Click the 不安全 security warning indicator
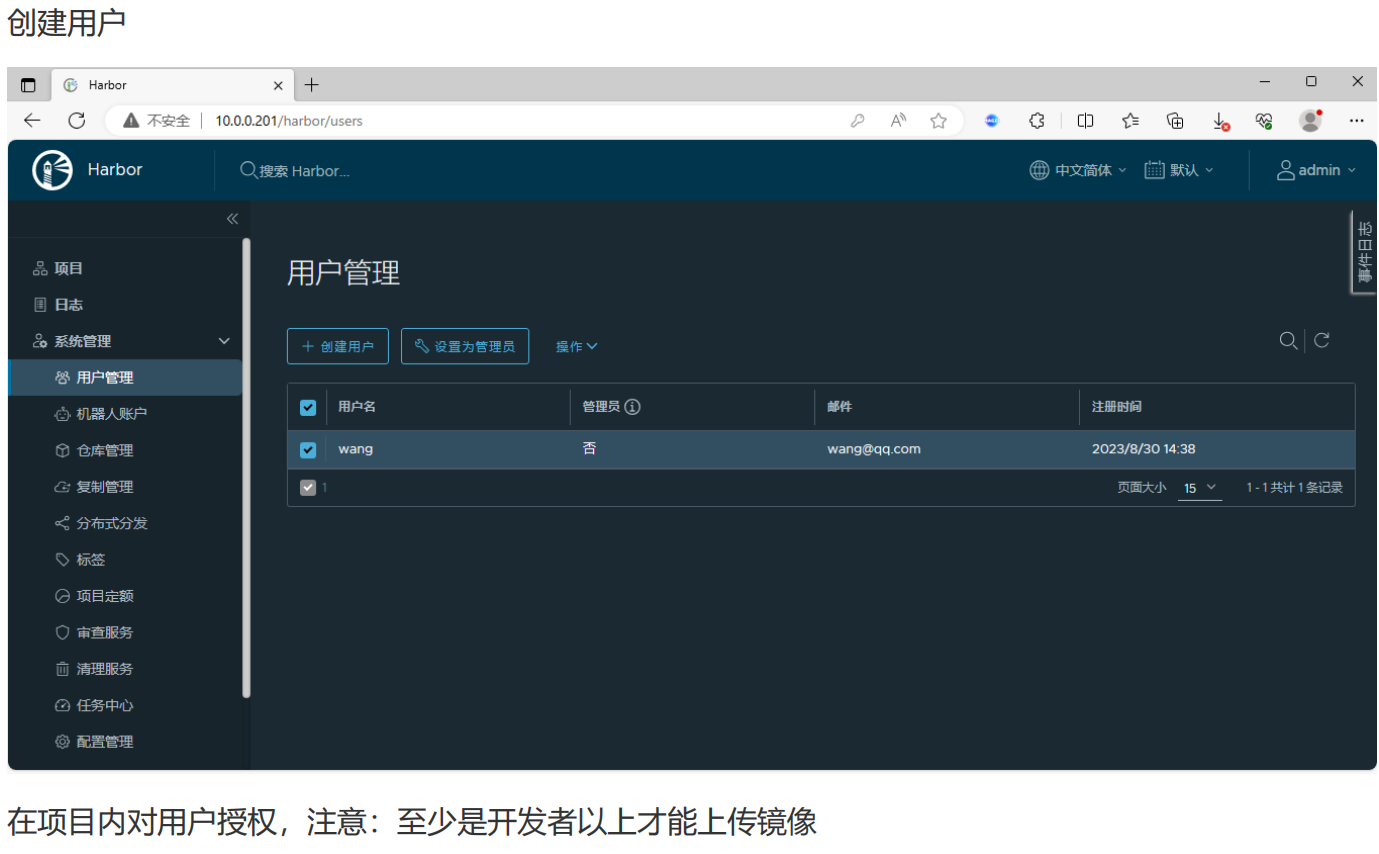Image resolution: width=1379 pixels, height=854 pixels. 156,121
